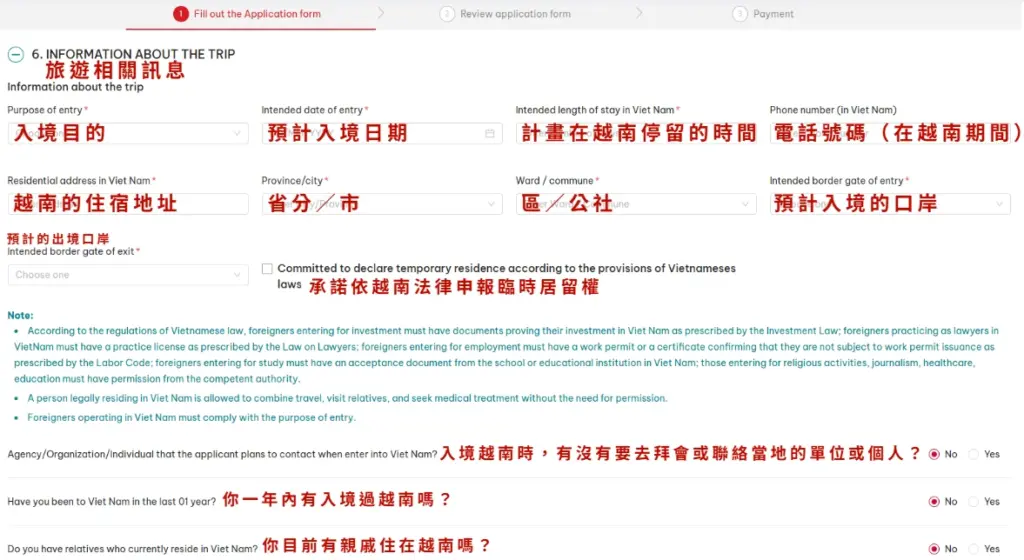Click the Residential address in Viet Nam field

tap(128, 204)
